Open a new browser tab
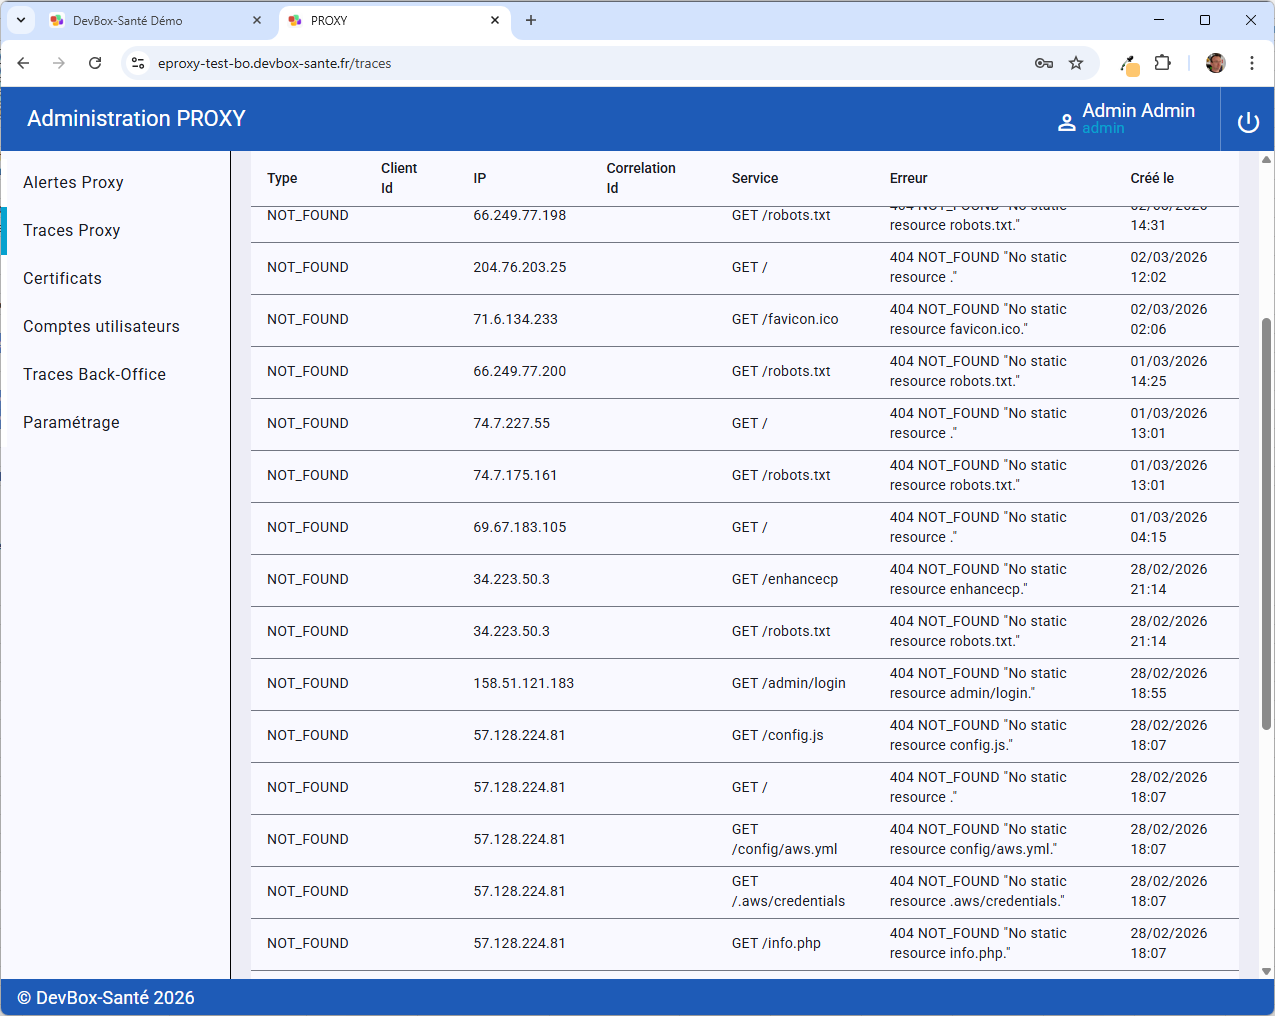 (531, 20)
